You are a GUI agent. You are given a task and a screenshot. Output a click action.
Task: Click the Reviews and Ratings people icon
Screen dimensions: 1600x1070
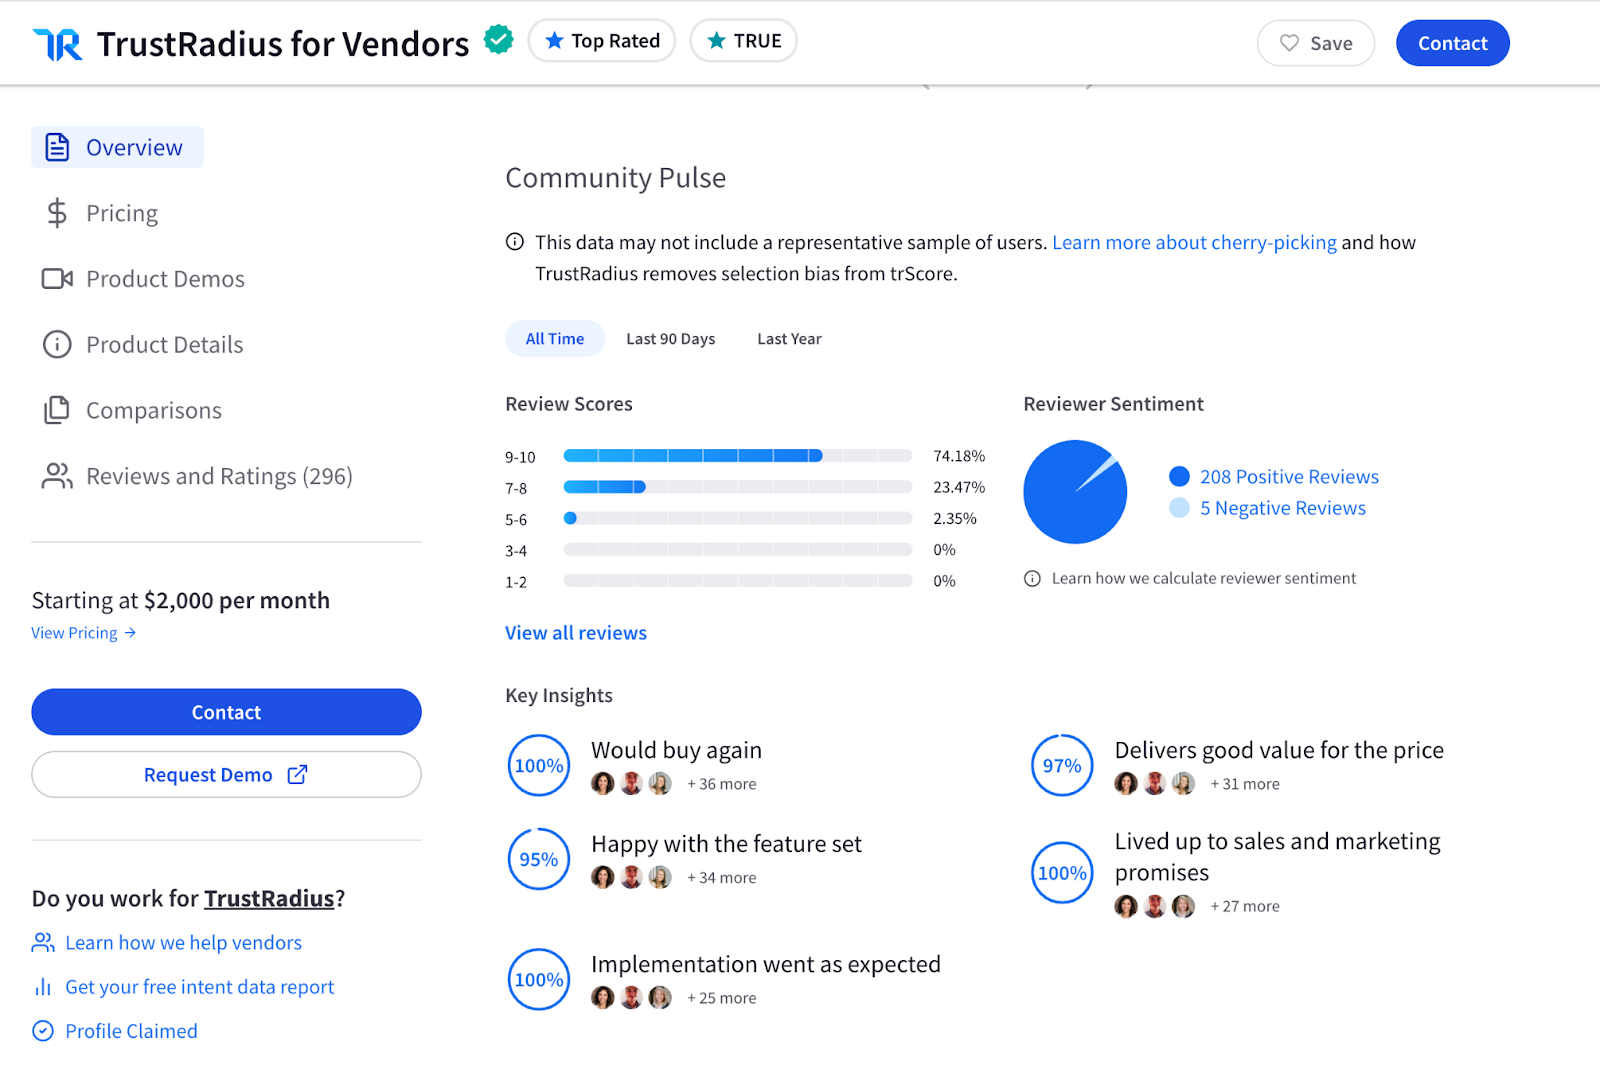57,476
